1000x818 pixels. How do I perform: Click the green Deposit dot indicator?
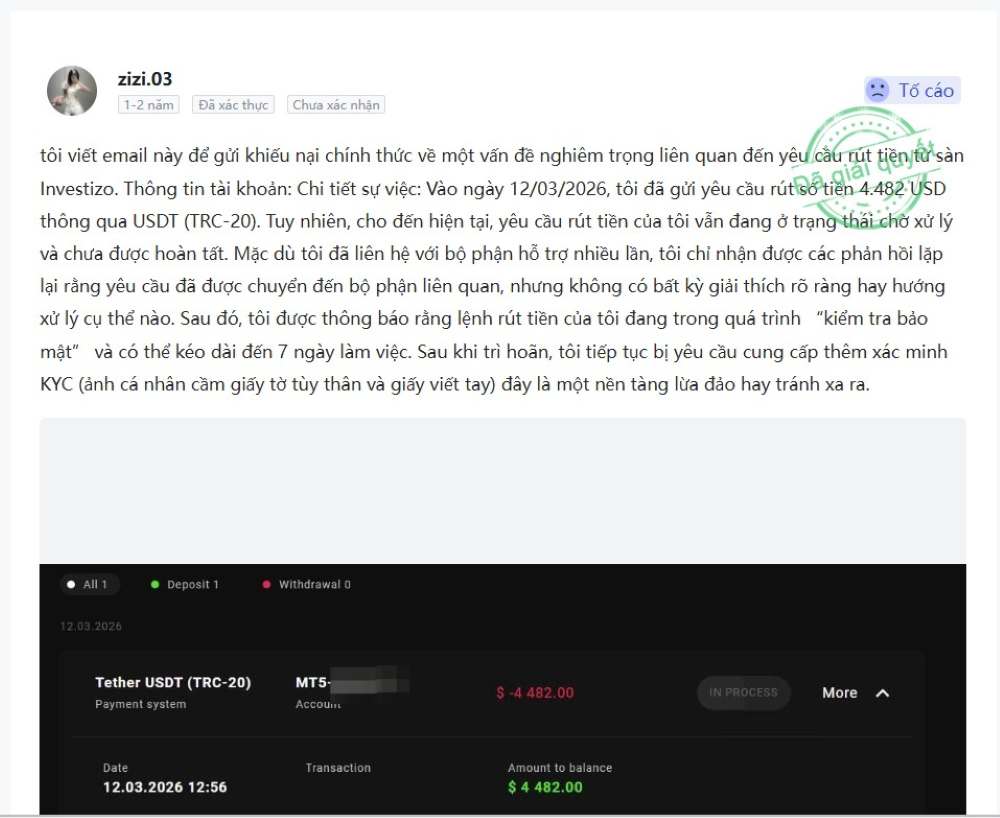tap(154, 584)
